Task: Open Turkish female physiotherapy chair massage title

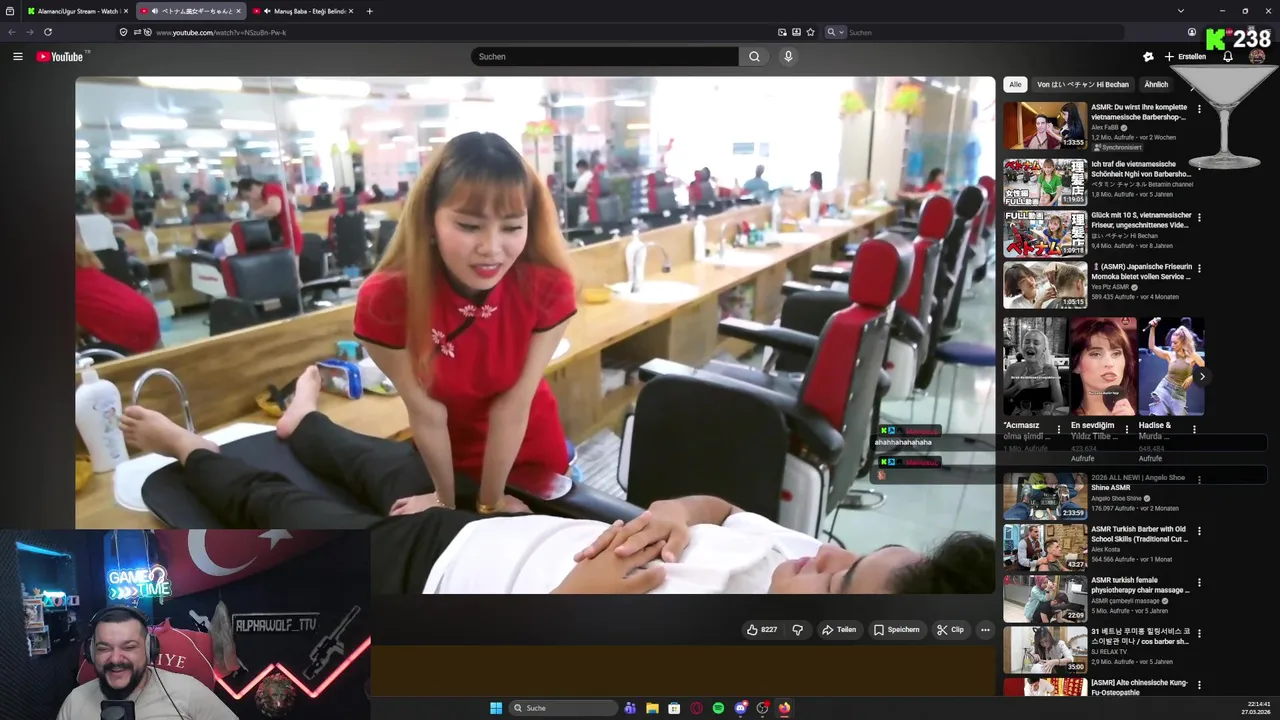Action: (1140, 586)
